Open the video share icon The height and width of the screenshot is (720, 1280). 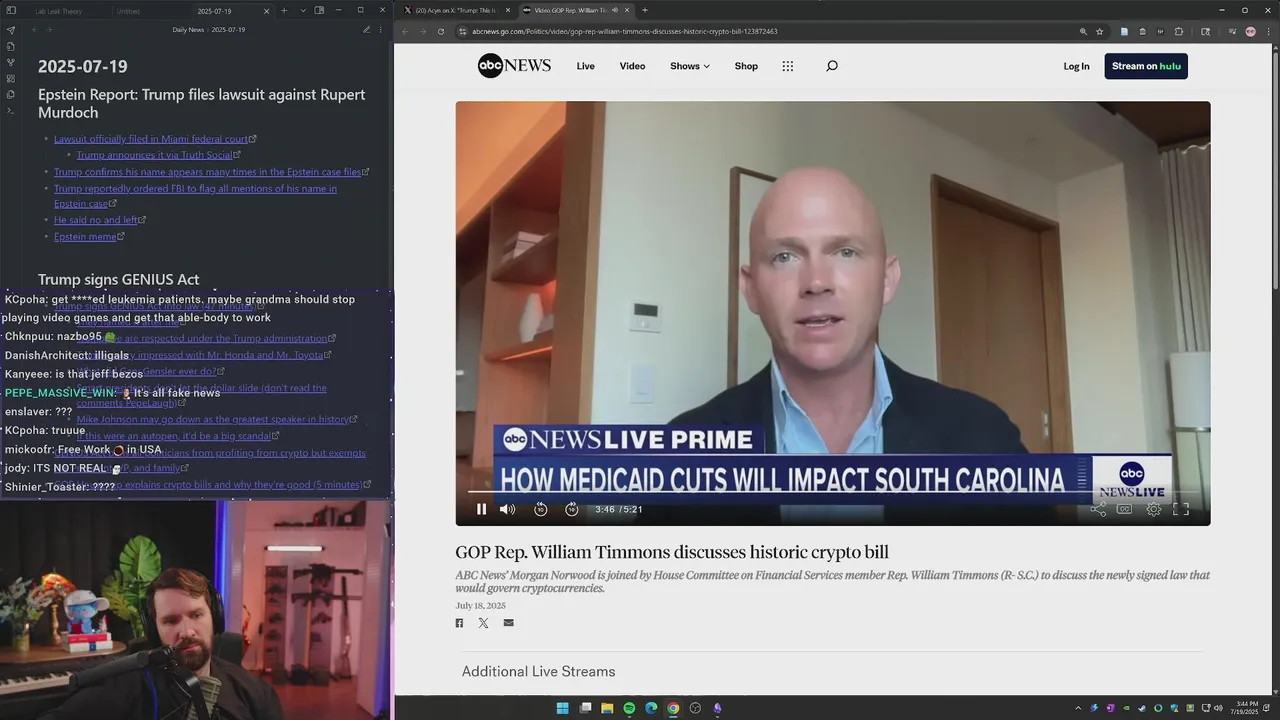click(x=1098, y=509)
